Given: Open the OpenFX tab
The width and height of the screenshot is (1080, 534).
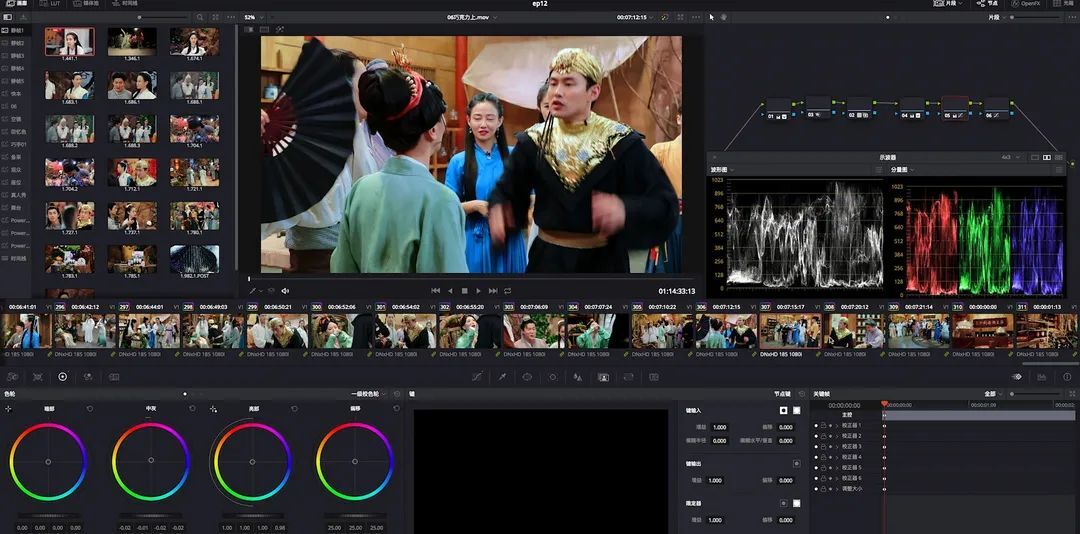Looking at the screenshot, I should click(1026, 3).
